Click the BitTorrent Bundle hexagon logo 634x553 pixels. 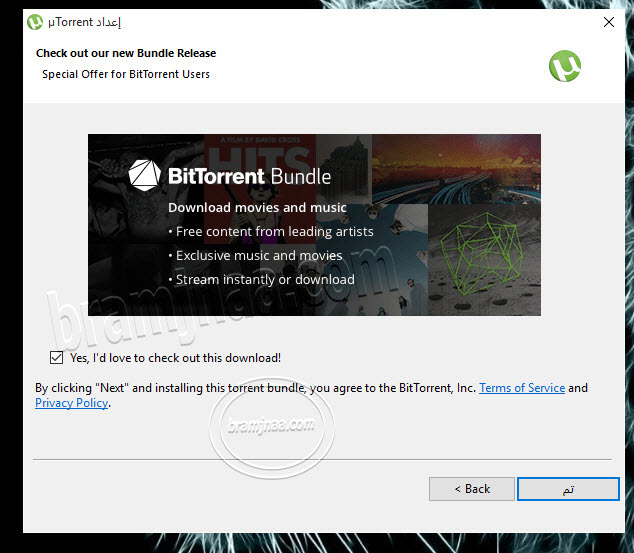(x=144, y=177)
